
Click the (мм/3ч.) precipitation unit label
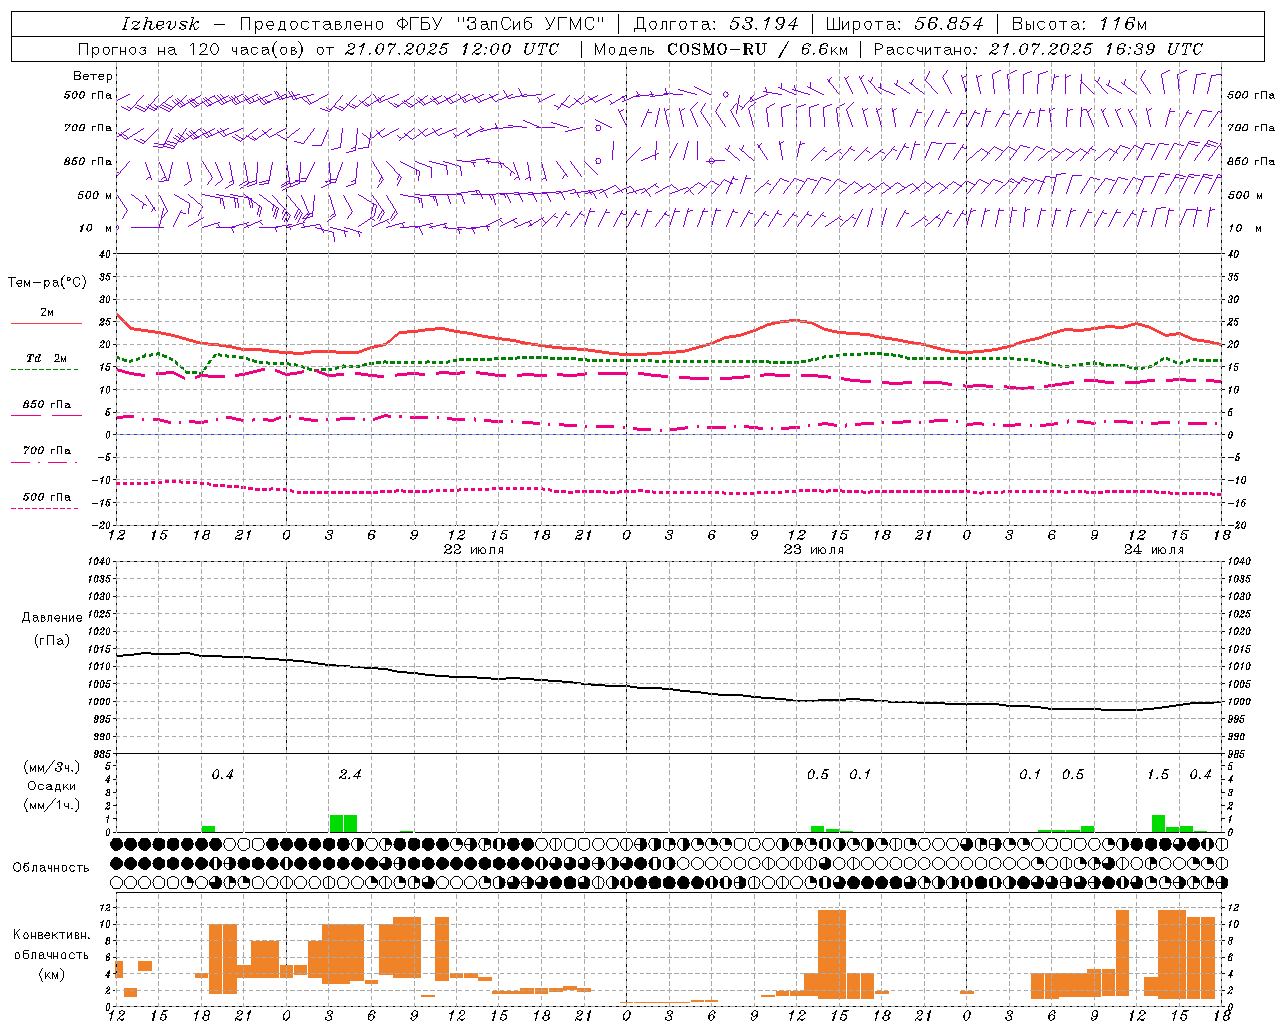click(51, 767)
